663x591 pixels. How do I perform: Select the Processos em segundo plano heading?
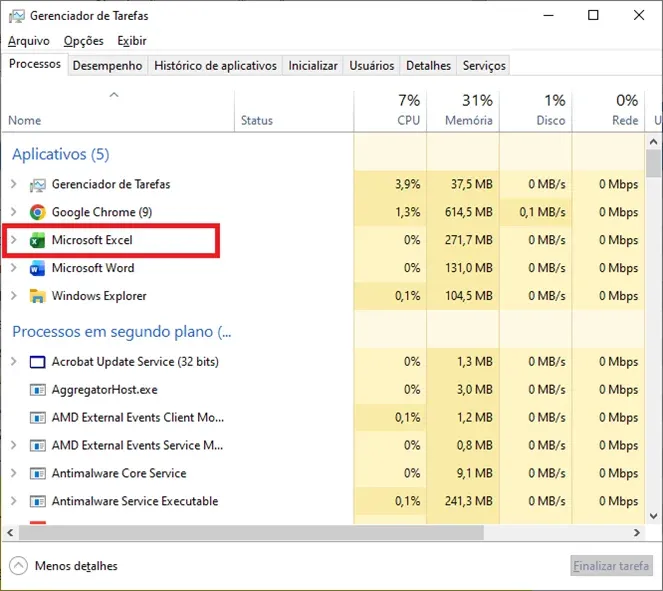122,332
